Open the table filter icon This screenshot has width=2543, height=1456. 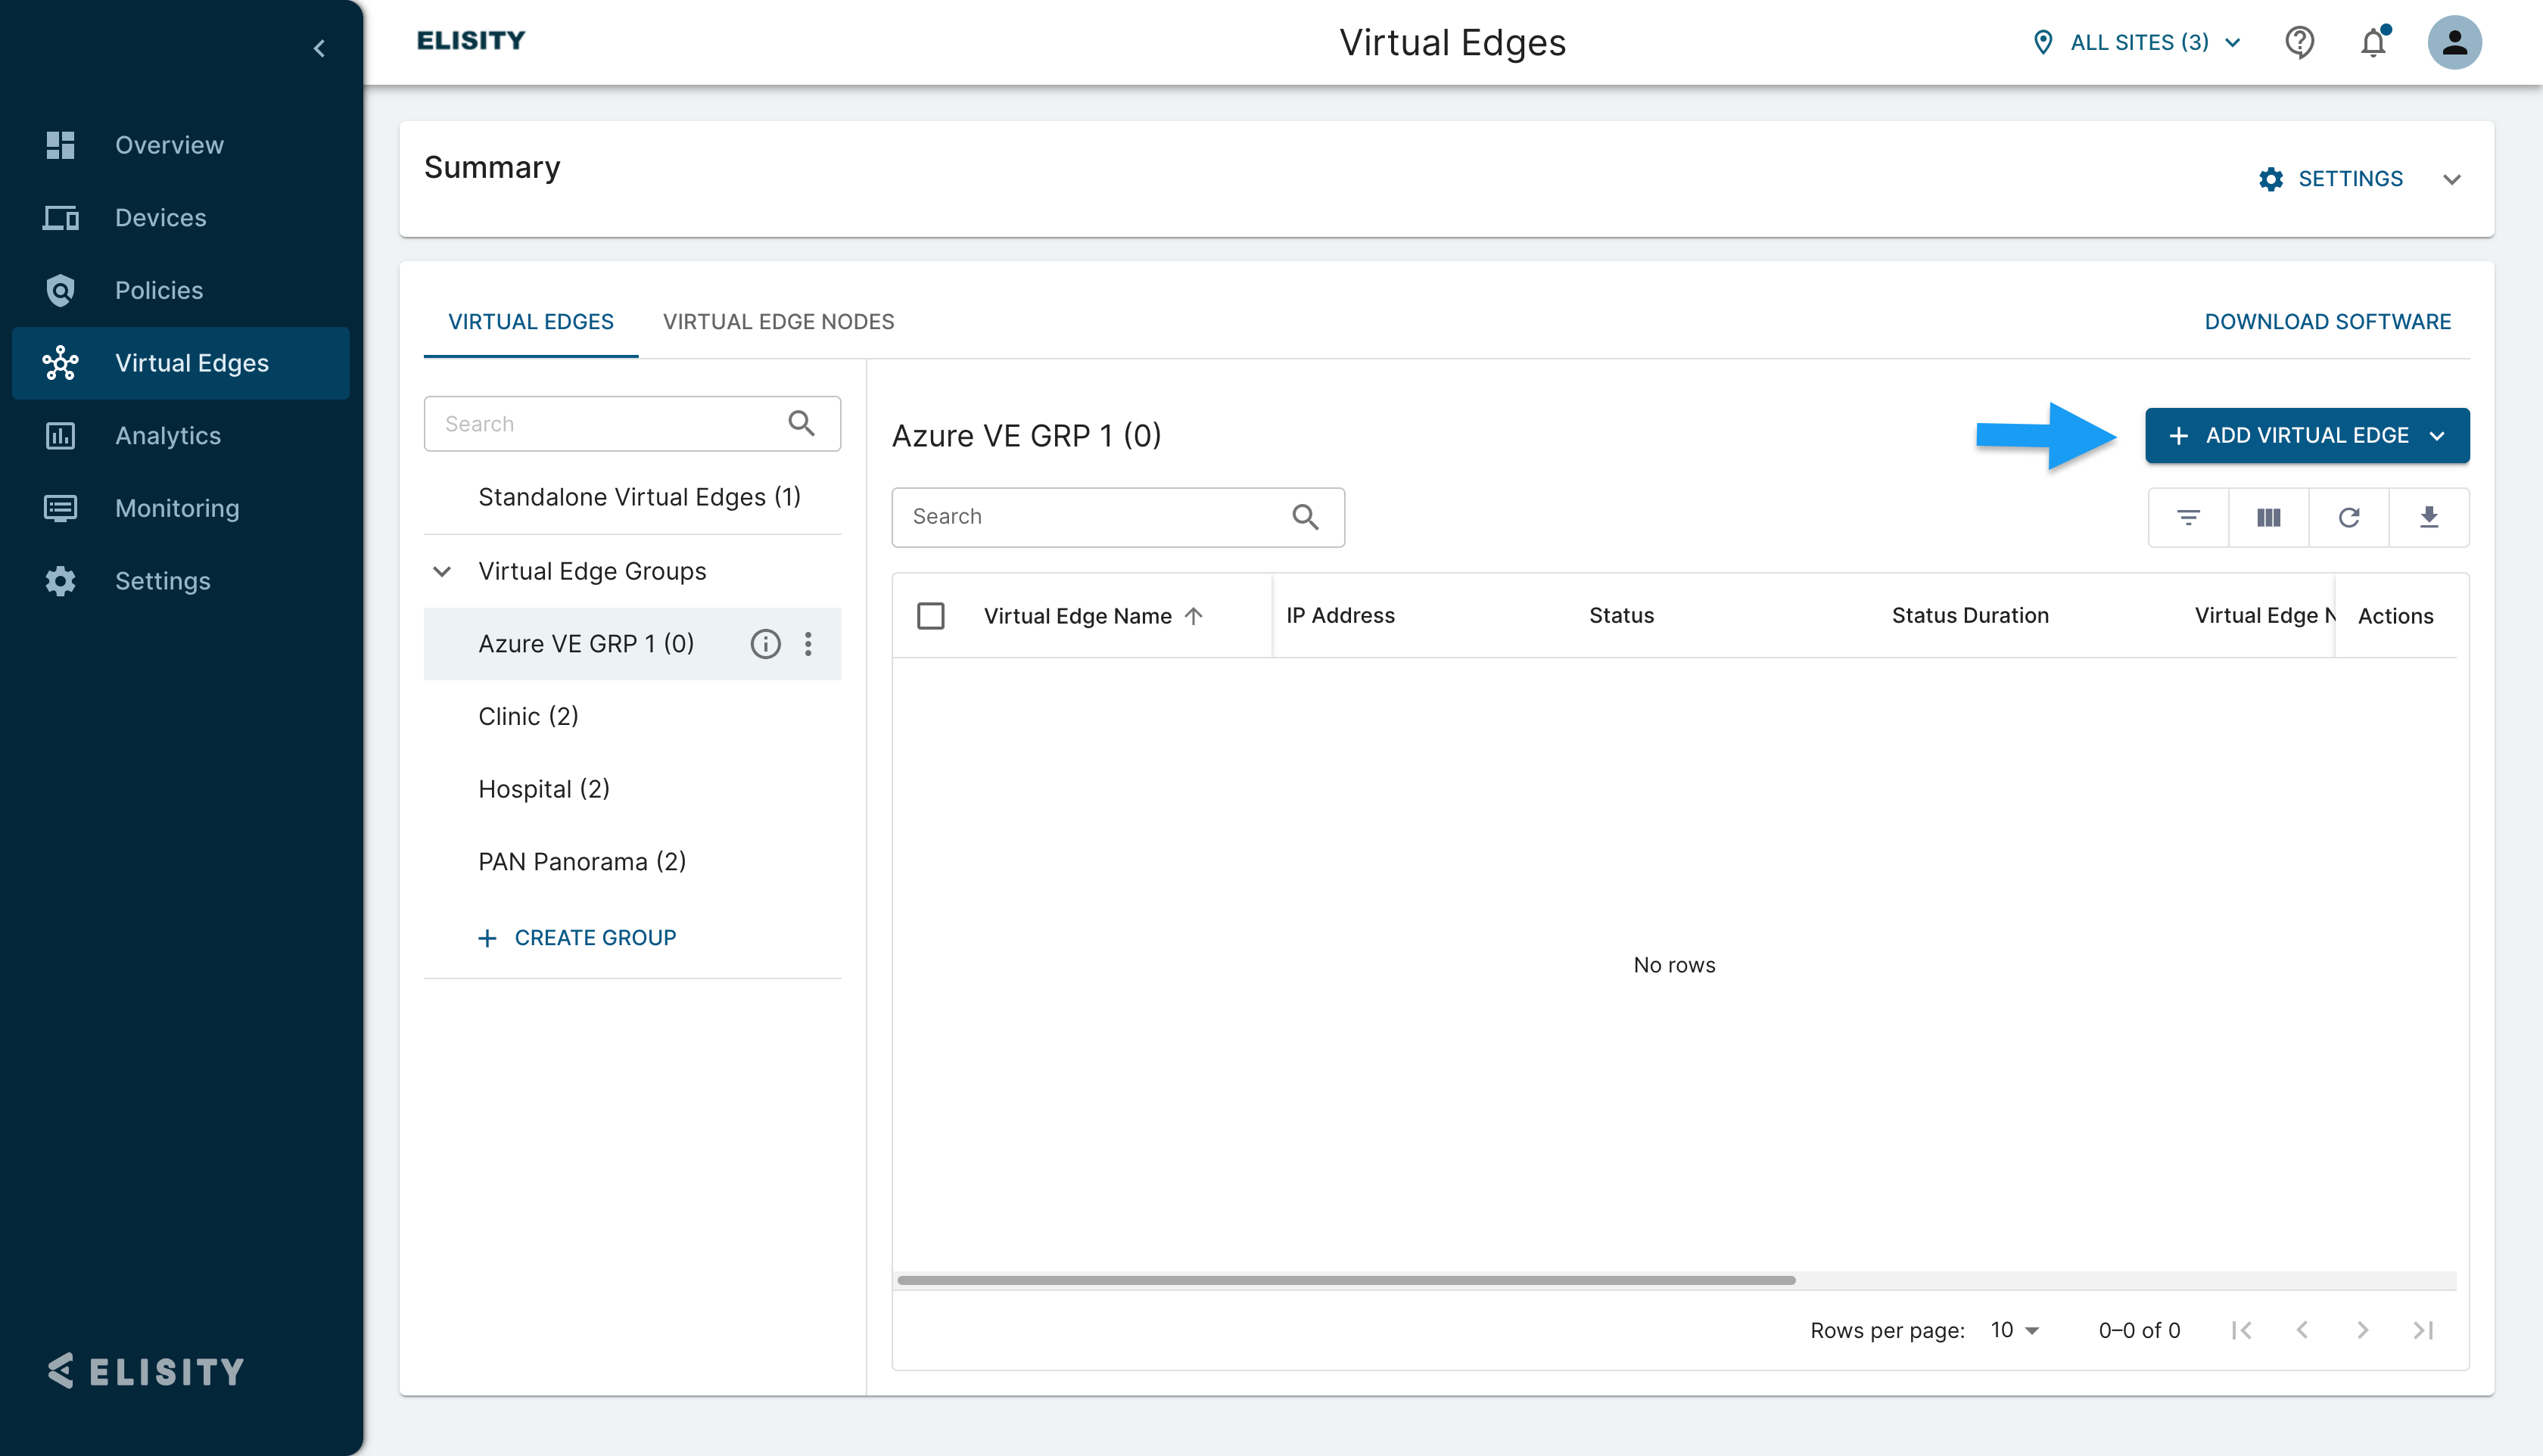(x=2188, y=517)
